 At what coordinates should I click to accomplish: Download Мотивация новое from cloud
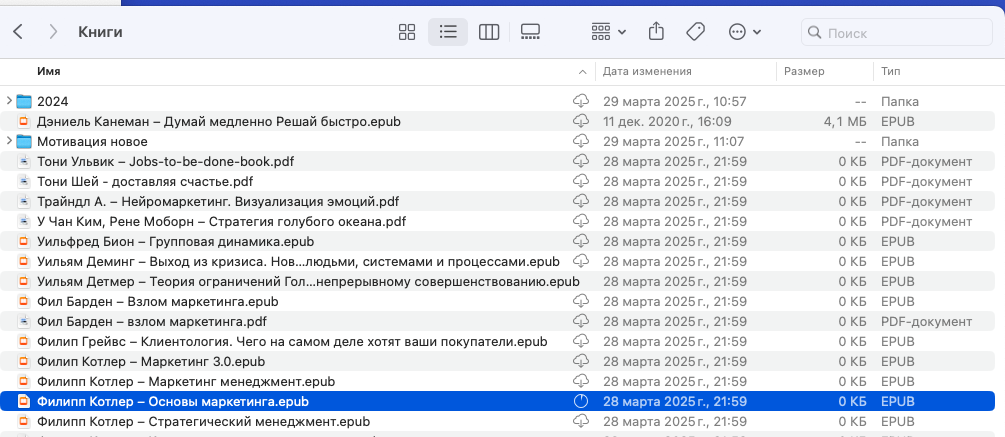tap(581, 141)
